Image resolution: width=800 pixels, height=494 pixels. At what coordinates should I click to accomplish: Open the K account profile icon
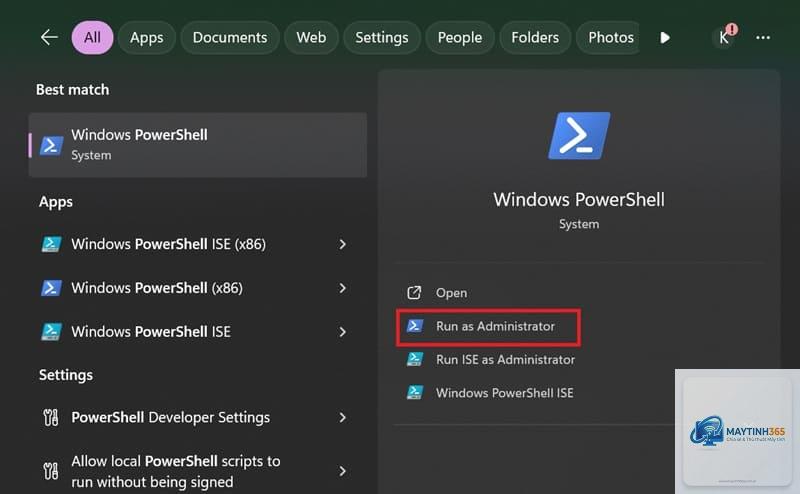723,38
